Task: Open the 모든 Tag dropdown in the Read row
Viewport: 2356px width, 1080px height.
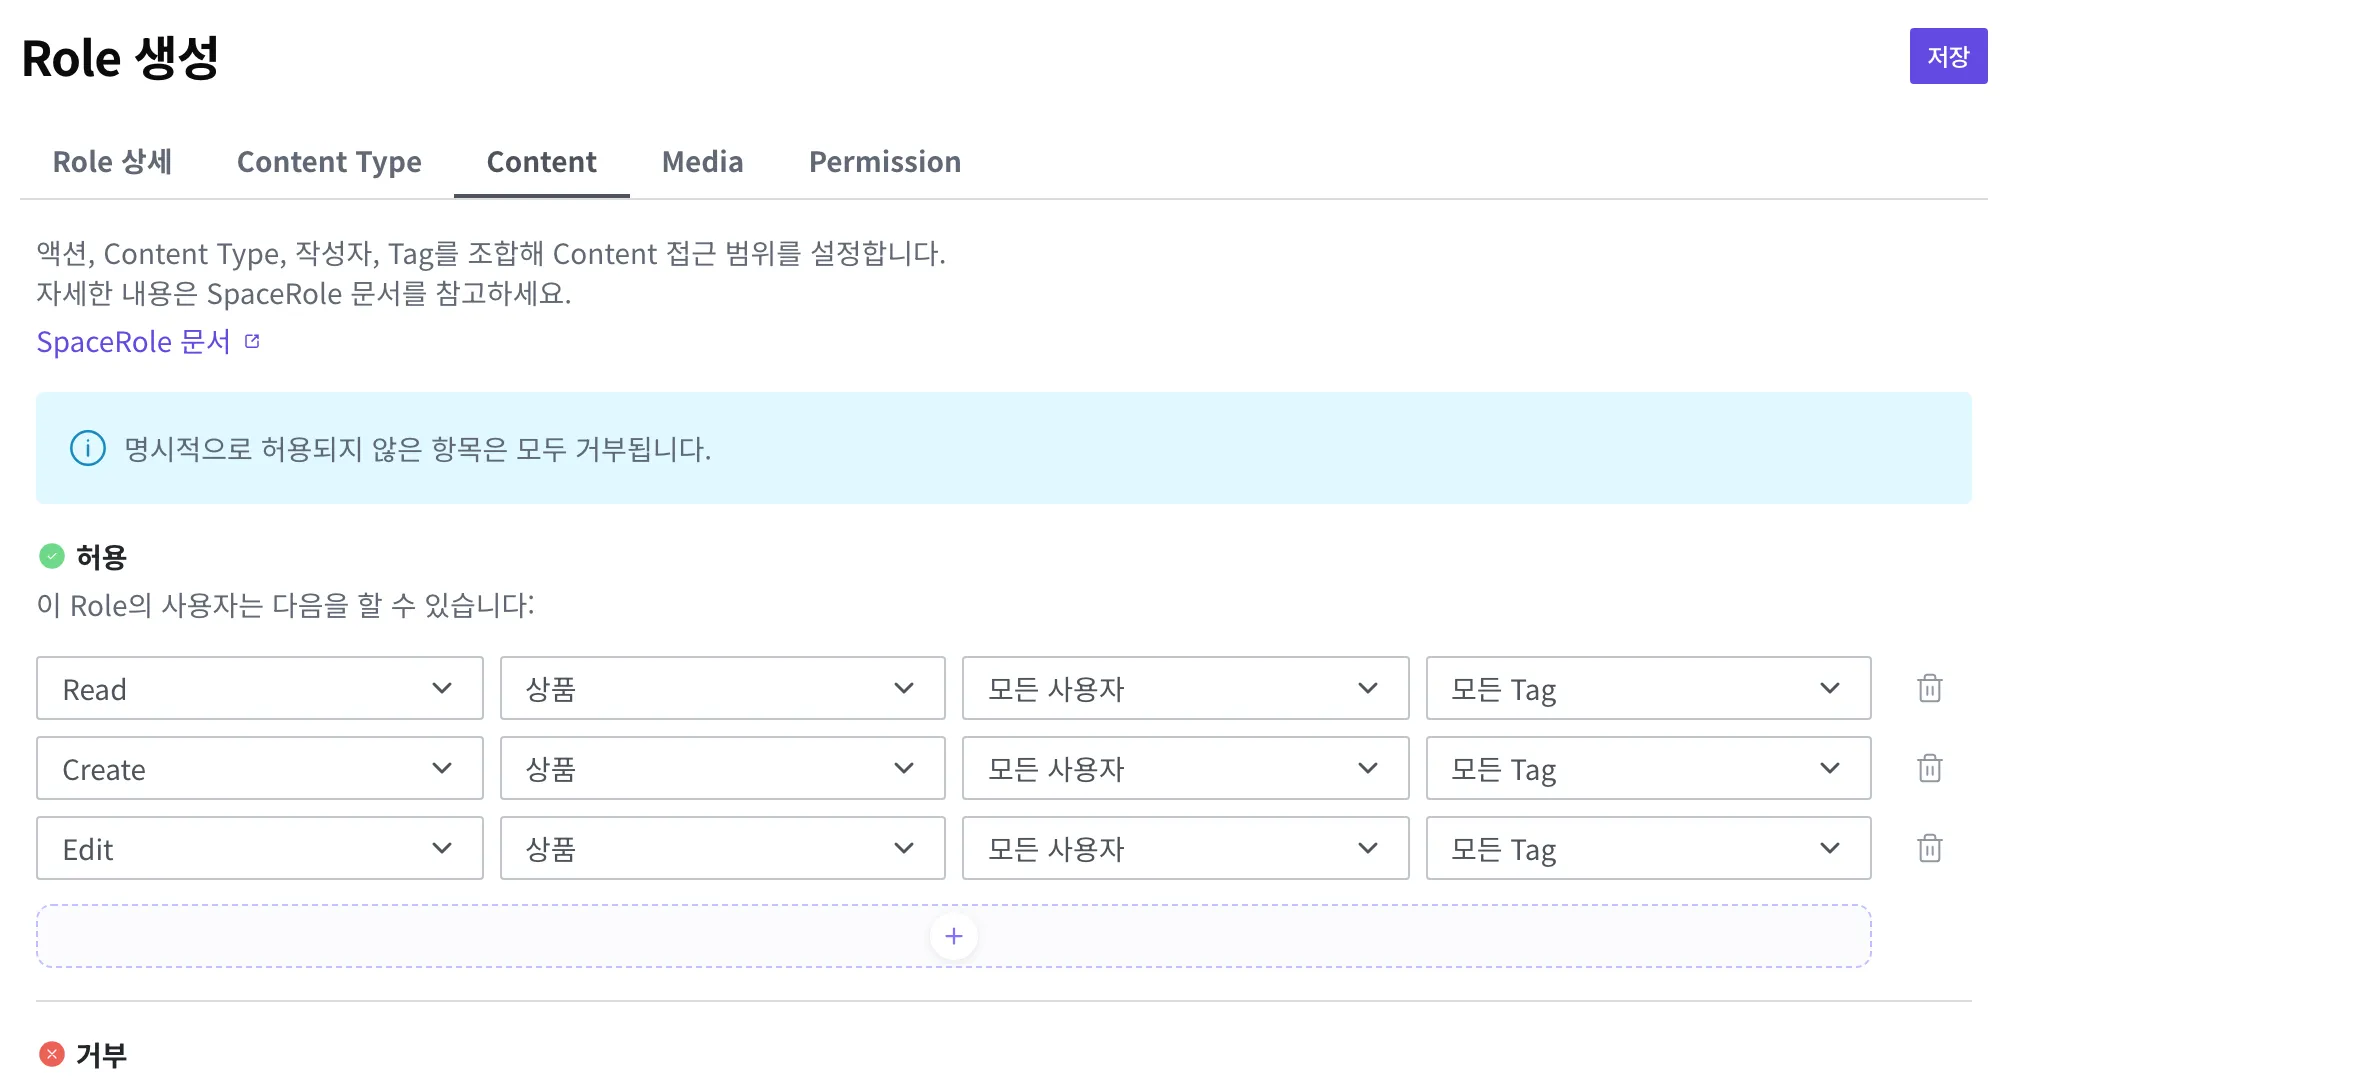Action: [1649, 688]
